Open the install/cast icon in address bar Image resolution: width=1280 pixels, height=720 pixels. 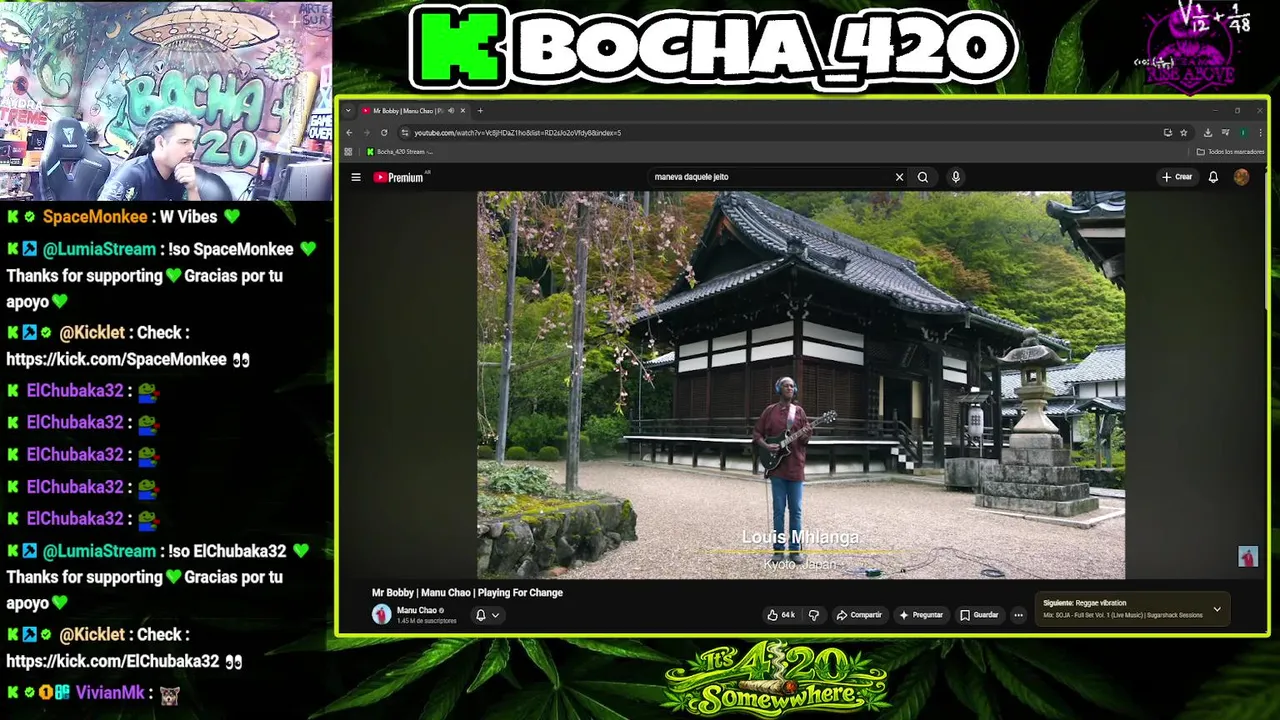(1167, 132)
